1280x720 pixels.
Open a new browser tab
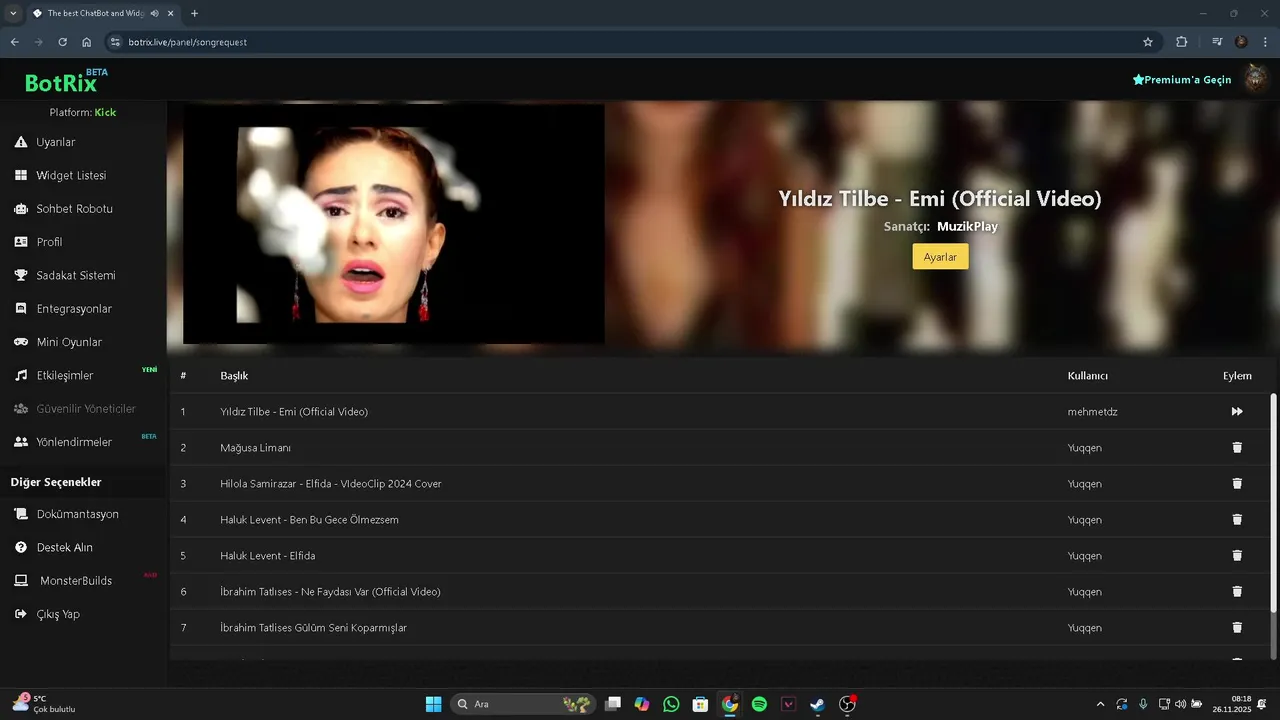click(x=194, y=13)
